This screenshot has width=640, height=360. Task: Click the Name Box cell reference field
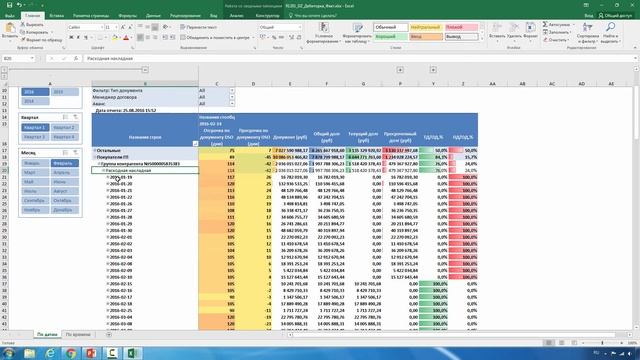coord(18,58)
